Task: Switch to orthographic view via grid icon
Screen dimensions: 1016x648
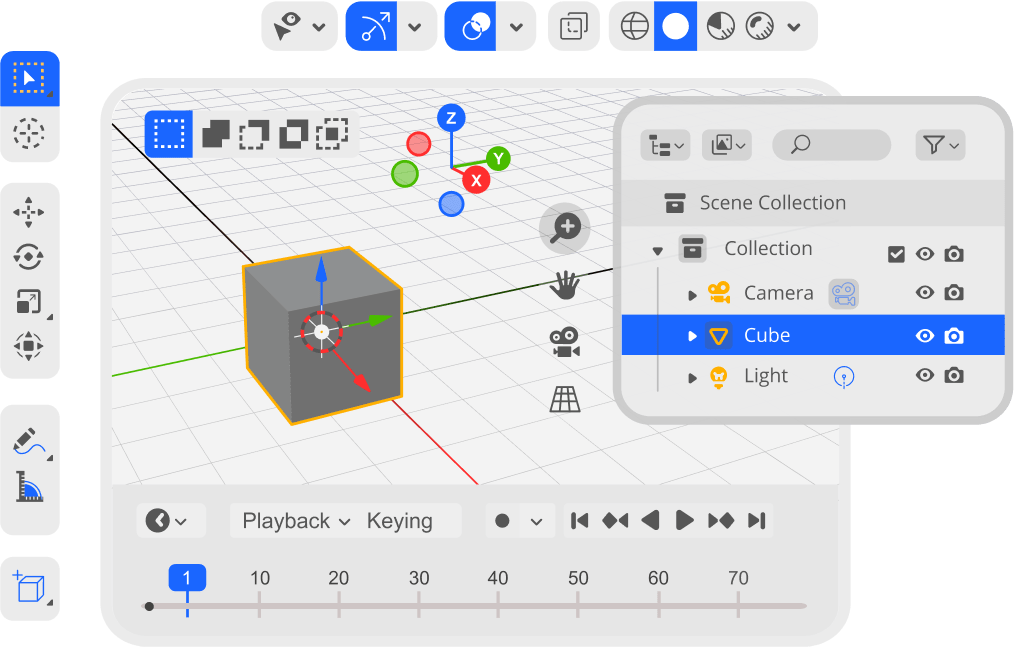Action: [x=565, y=400]
